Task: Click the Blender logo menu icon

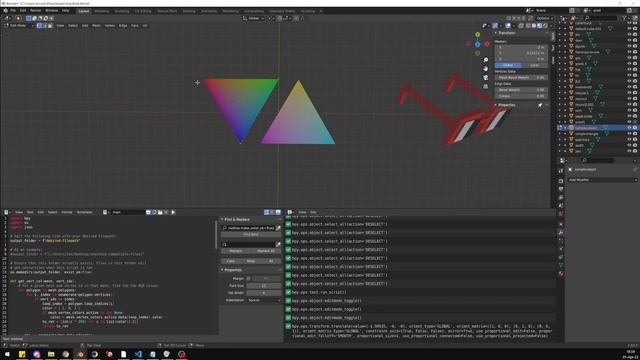Action: point(5,11)
